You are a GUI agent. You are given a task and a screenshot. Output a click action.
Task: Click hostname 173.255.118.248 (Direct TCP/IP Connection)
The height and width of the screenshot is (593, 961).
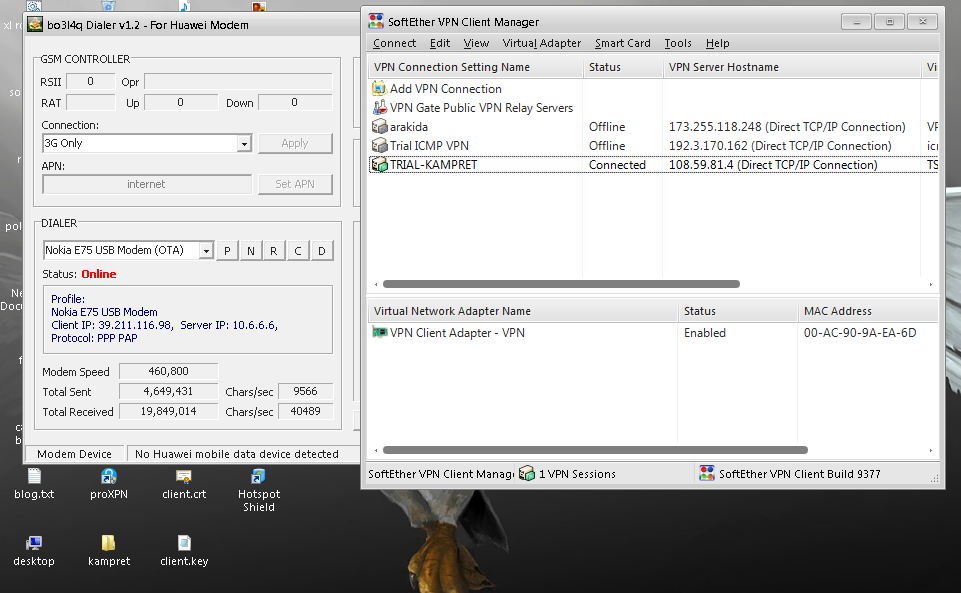click(x=787, y=127)
